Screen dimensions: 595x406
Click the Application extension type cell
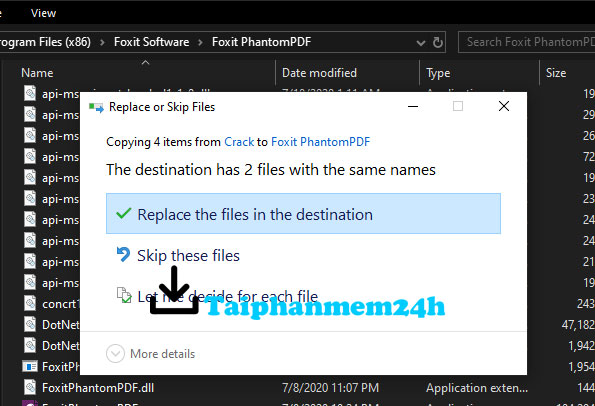click(x=477, y=388)
